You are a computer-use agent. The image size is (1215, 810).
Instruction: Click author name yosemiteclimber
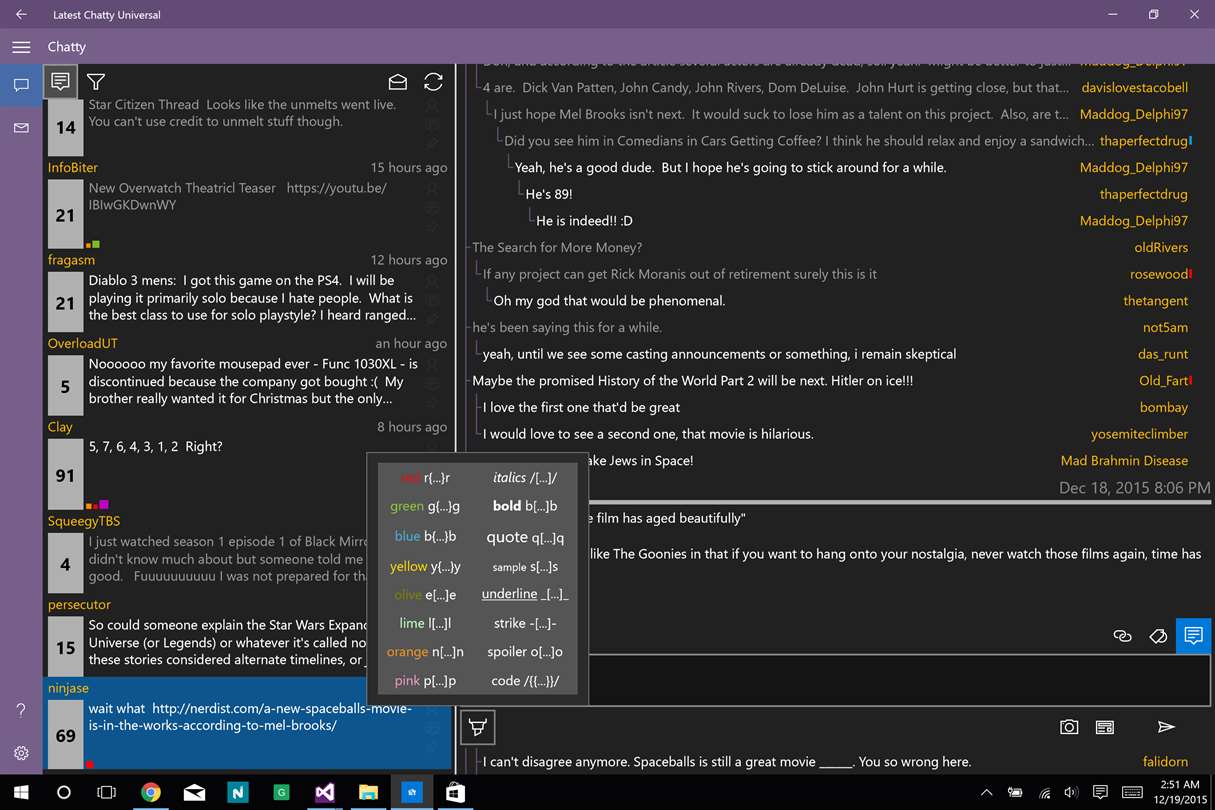[x=1139, y=434]
